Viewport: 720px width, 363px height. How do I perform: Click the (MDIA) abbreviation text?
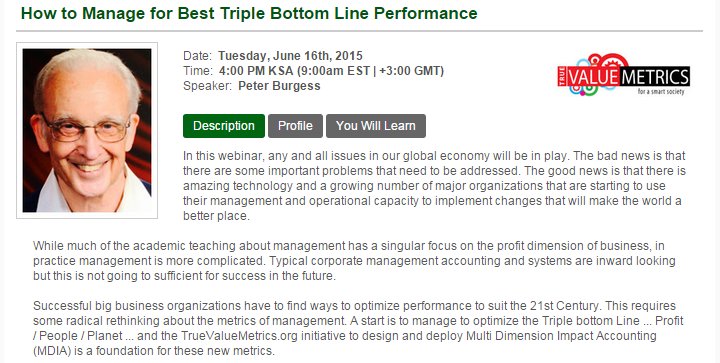coord(46,351)
